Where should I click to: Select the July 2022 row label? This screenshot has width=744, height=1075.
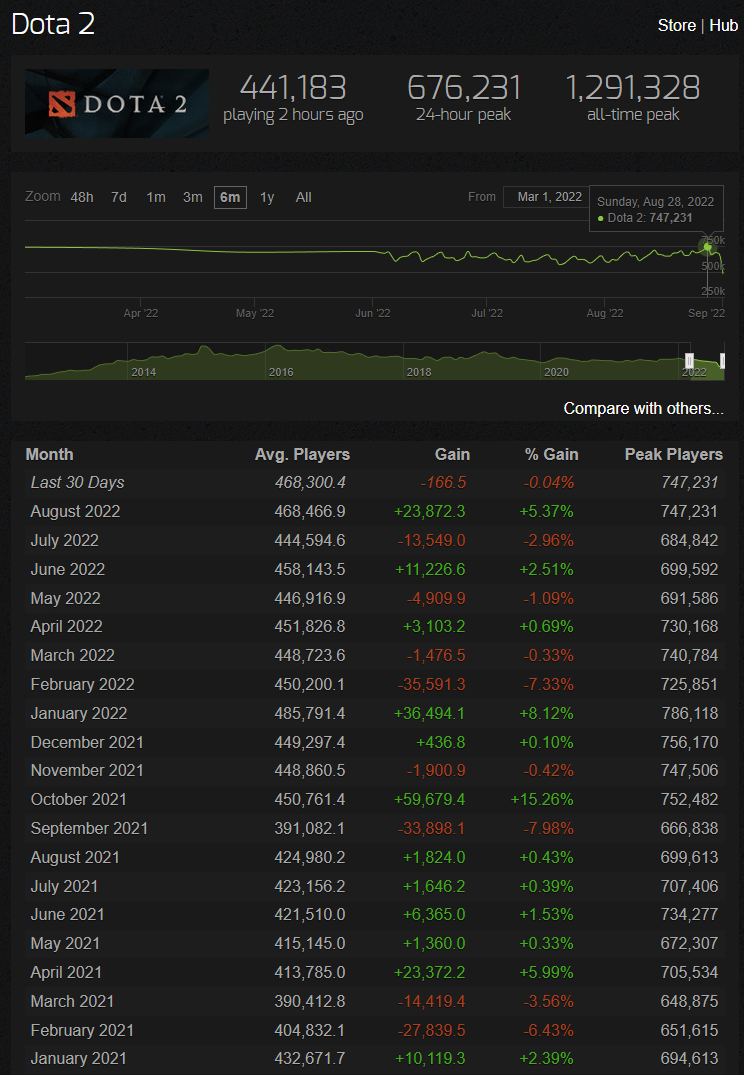pos(64,540)
